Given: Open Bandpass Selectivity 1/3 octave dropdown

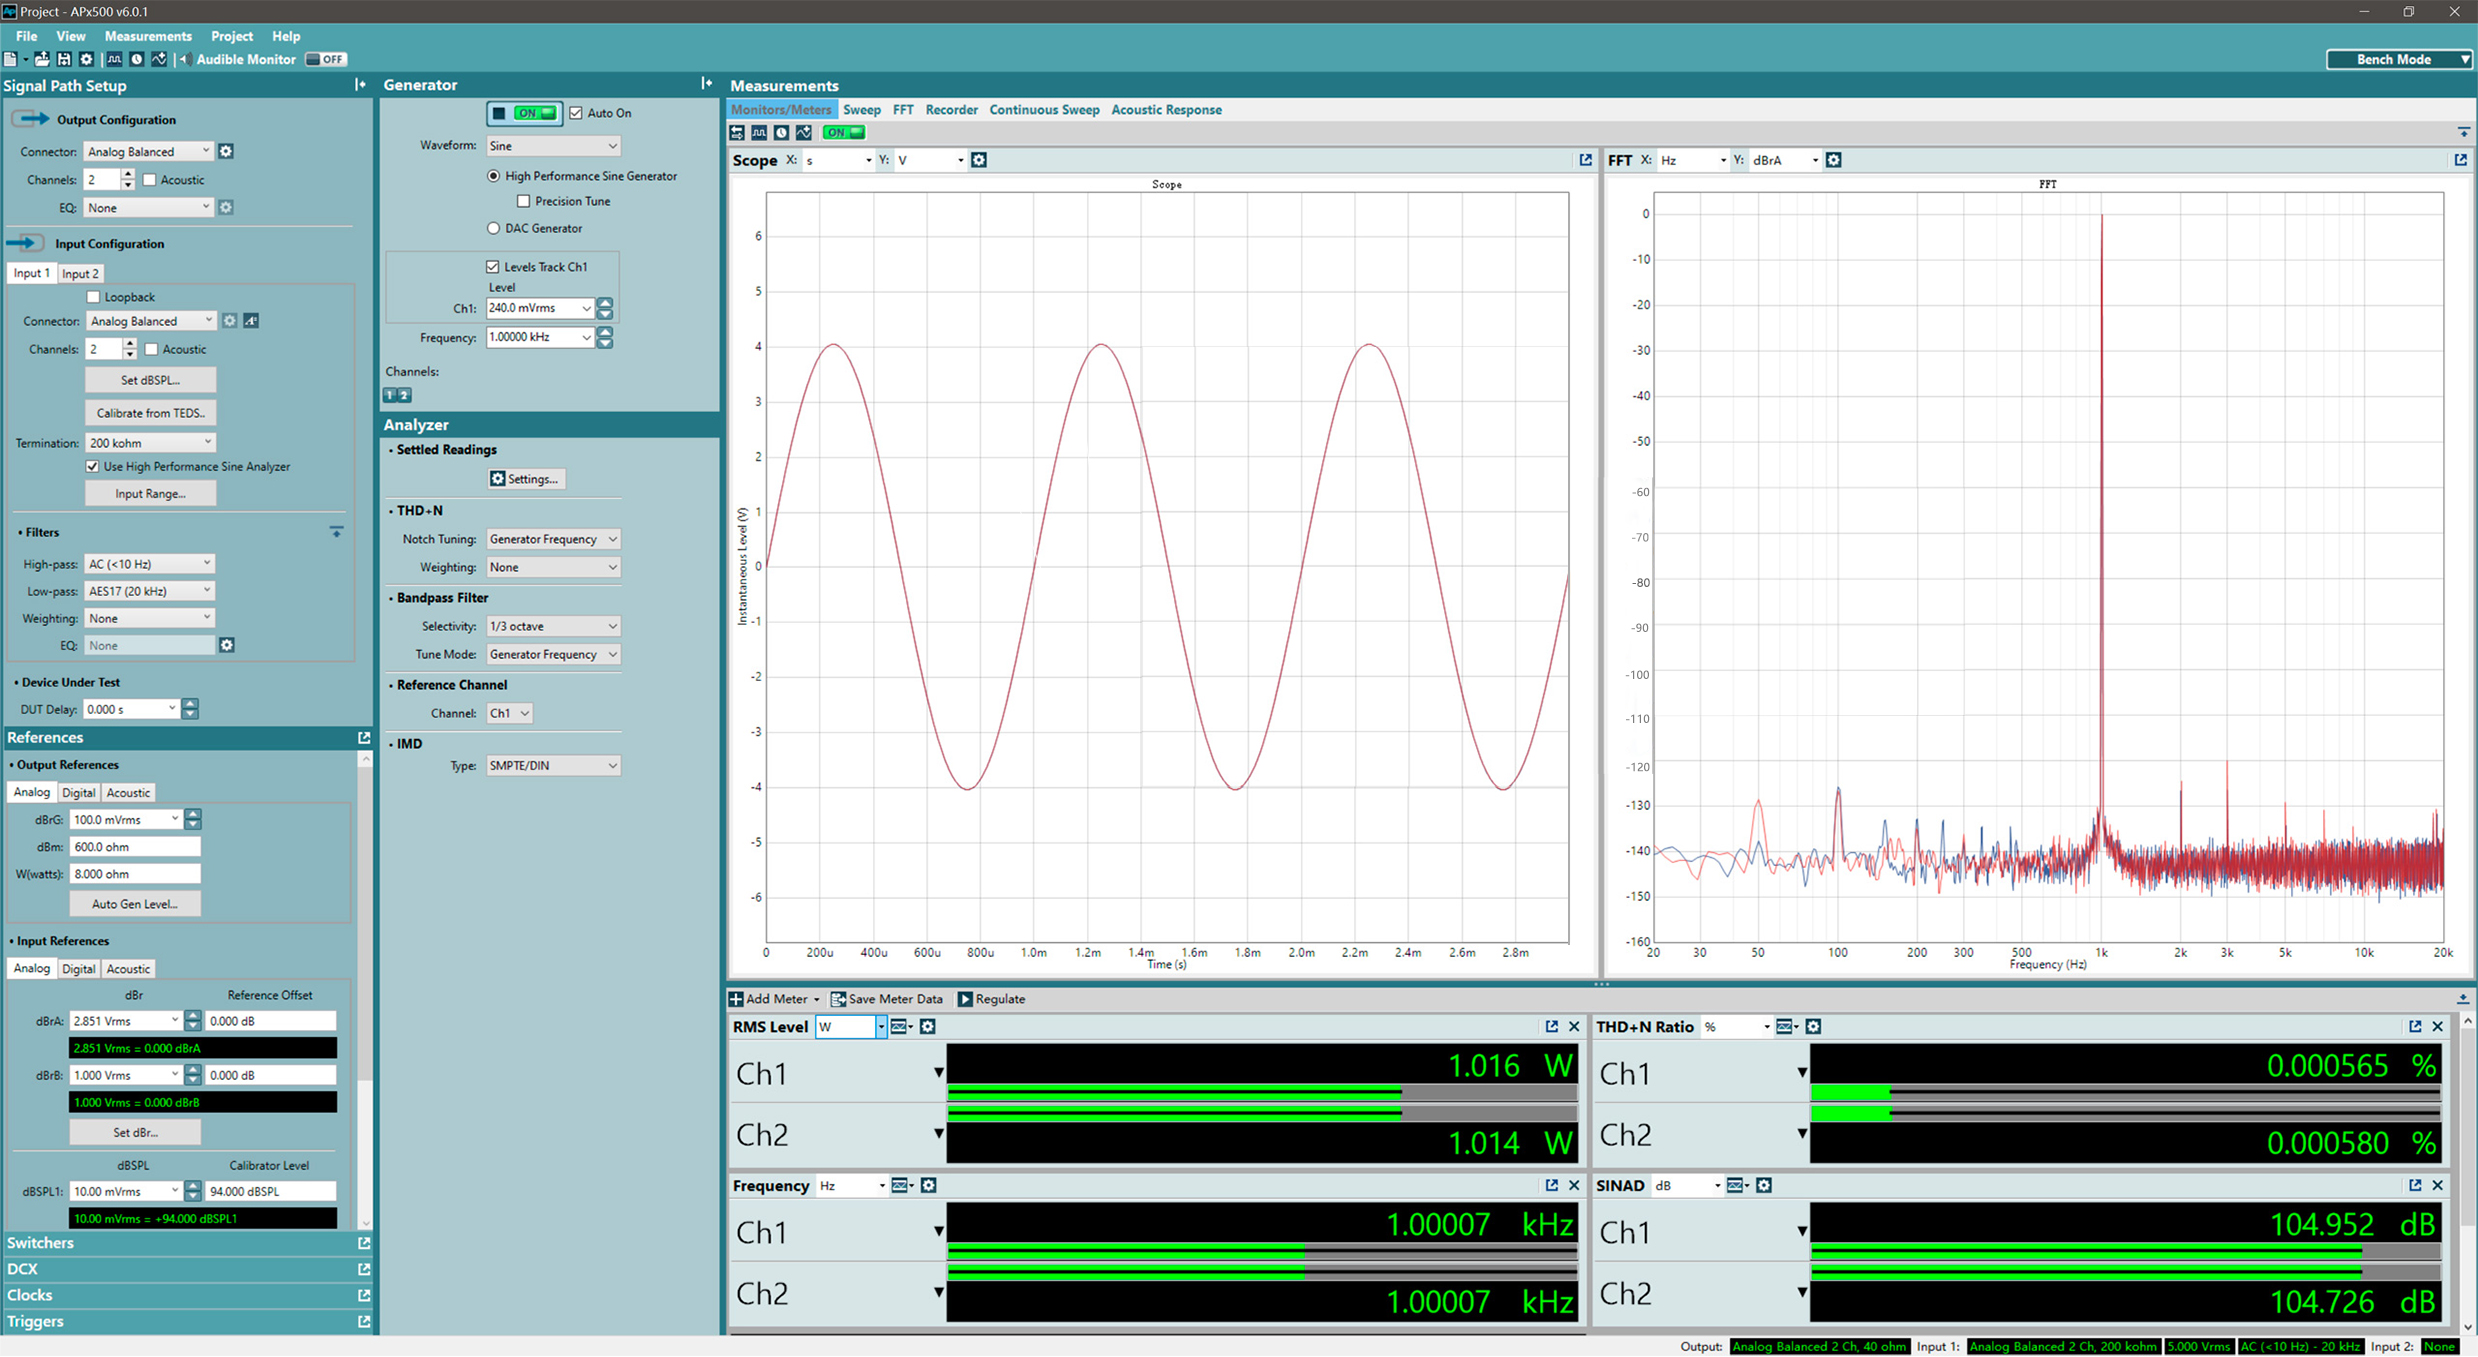Looking at the screenshot, I should click(553, 626).
